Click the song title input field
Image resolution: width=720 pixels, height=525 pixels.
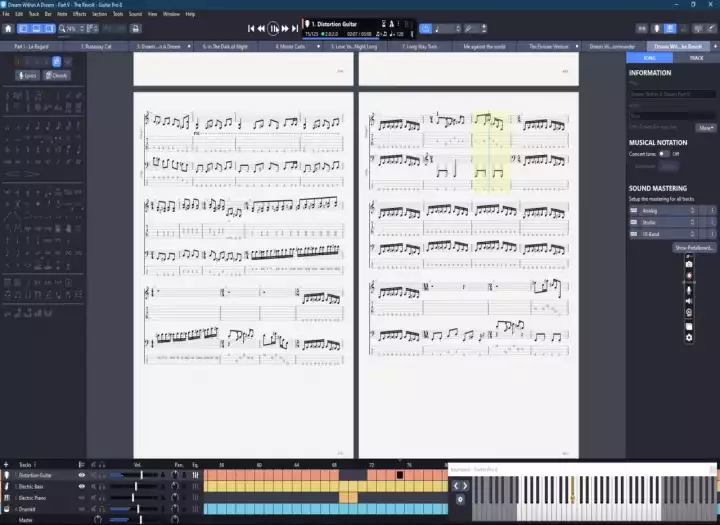672,94
